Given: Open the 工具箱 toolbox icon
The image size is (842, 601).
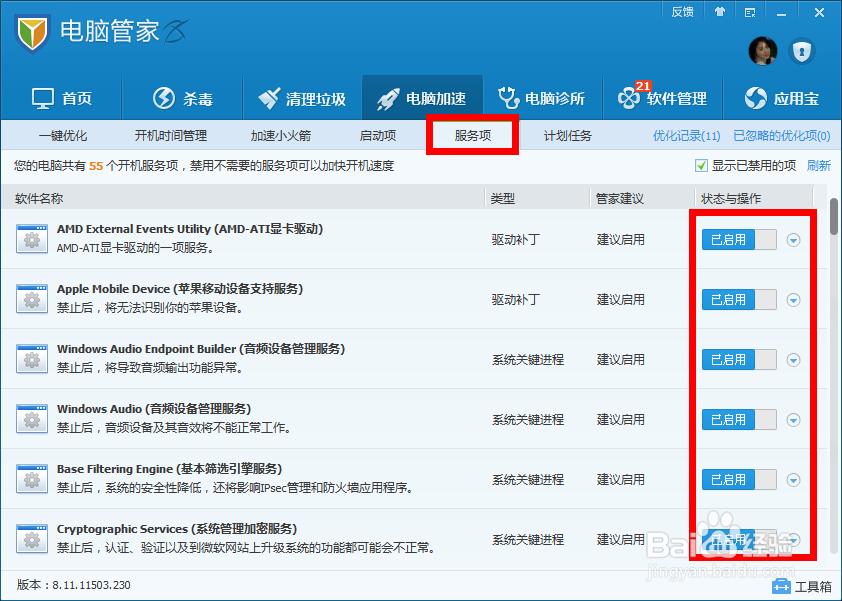Looking at the screenshot, I should point(781,586).
